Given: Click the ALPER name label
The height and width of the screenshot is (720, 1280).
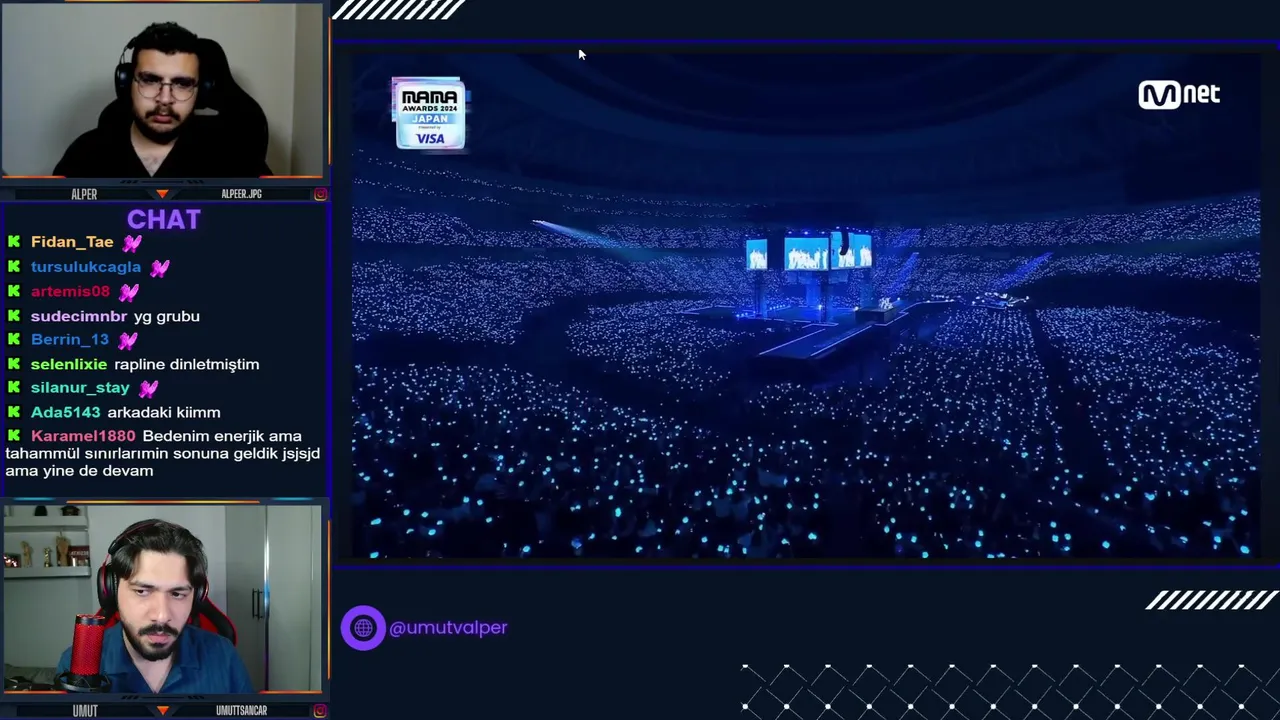Looking at the screenshot, I should (x=84, y=194).
